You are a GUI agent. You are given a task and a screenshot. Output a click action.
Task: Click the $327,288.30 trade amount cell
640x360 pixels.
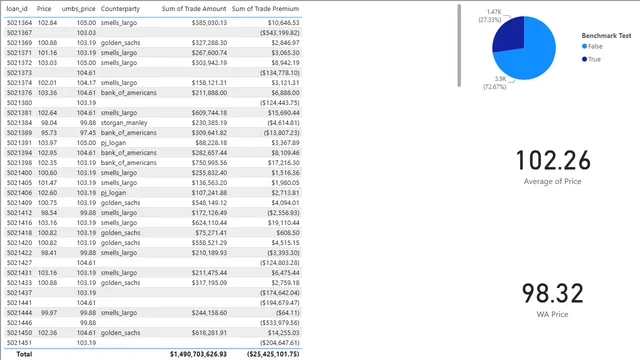coord(209,42)
